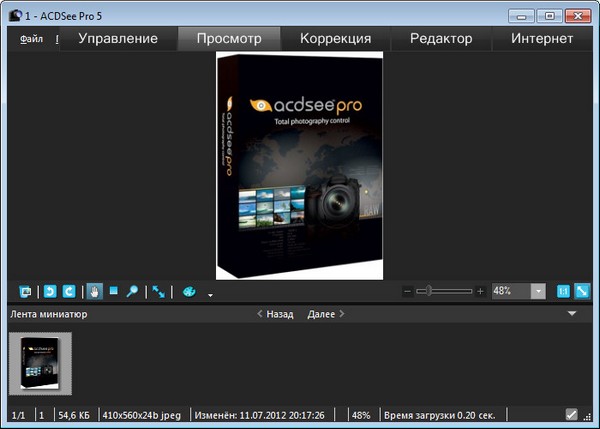The width and height of the screenshot is (600, 429).
Task: Switch to Интернет mode tab
Action: 542,38
